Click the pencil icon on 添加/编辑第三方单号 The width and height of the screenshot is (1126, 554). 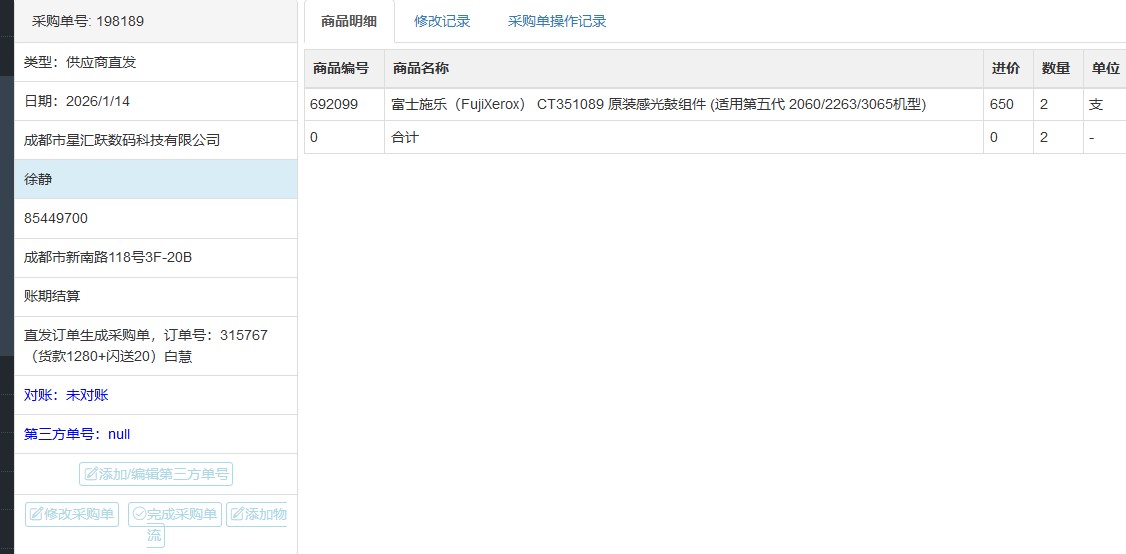pyautogui.click(x=91, y=474)
